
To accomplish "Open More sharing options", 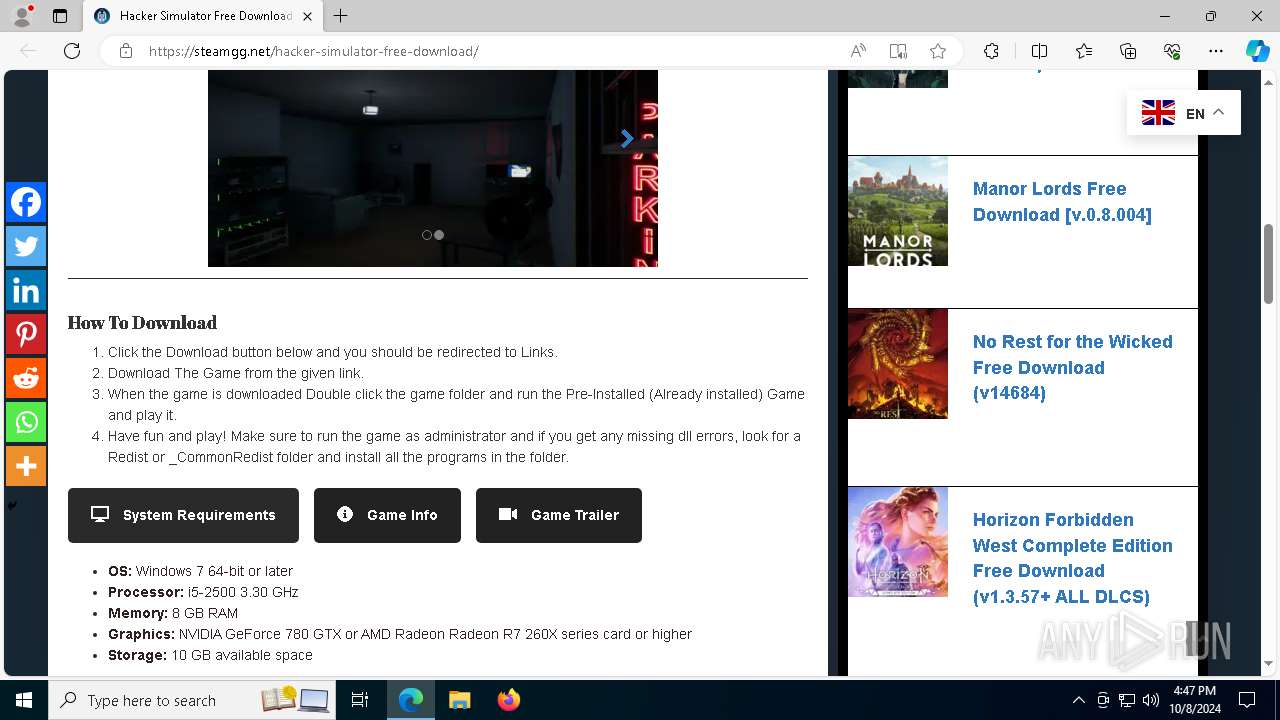I will coord(26,466).
